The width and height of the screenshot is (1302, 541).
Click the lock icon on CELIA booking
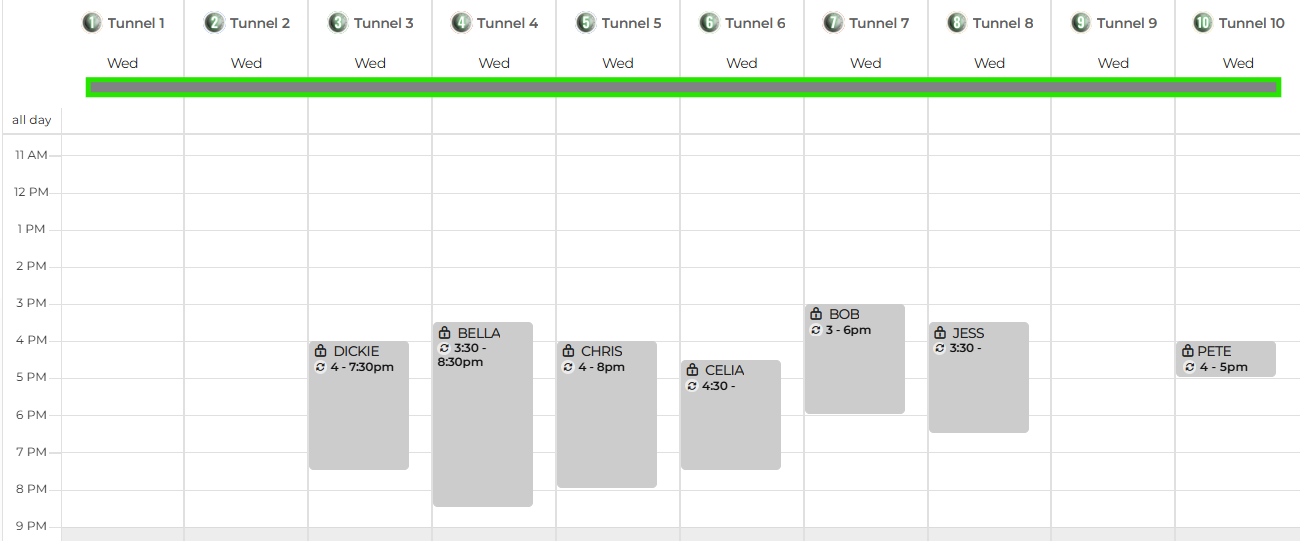(692, 370)
